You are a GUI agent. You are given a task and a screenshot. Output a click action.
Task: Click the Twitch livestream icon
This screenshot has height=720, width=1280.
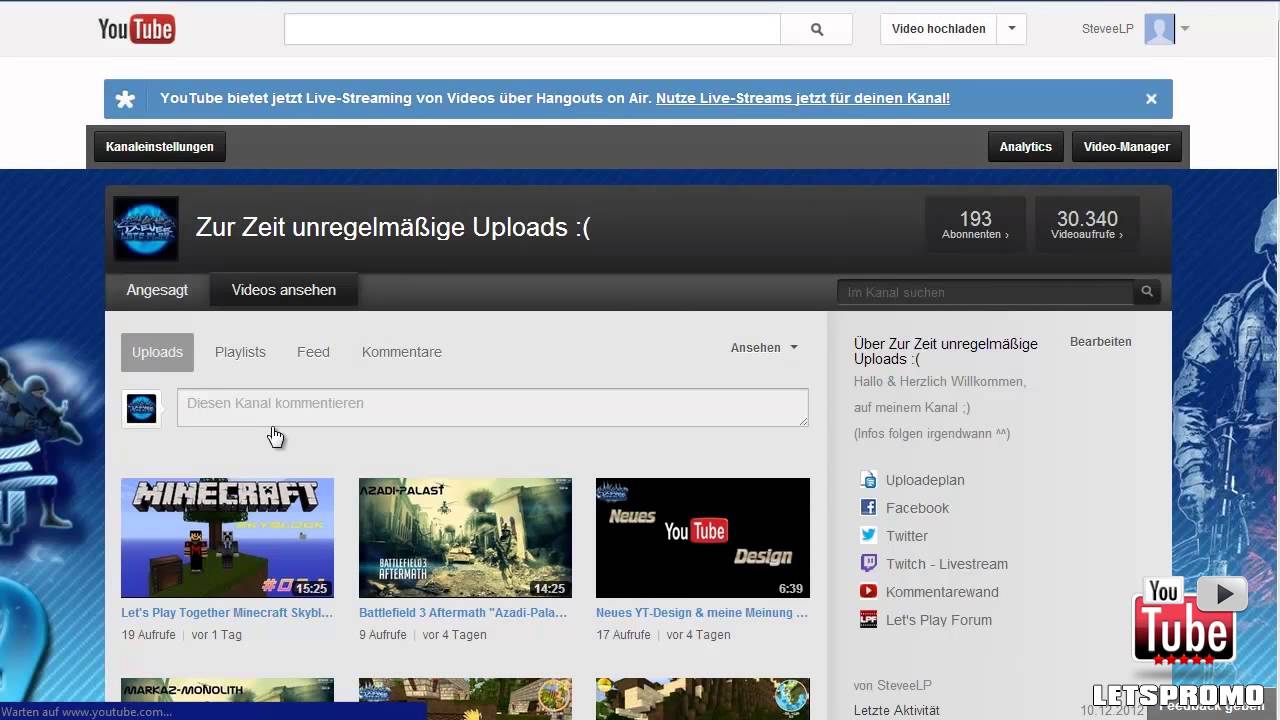[868, 564]
